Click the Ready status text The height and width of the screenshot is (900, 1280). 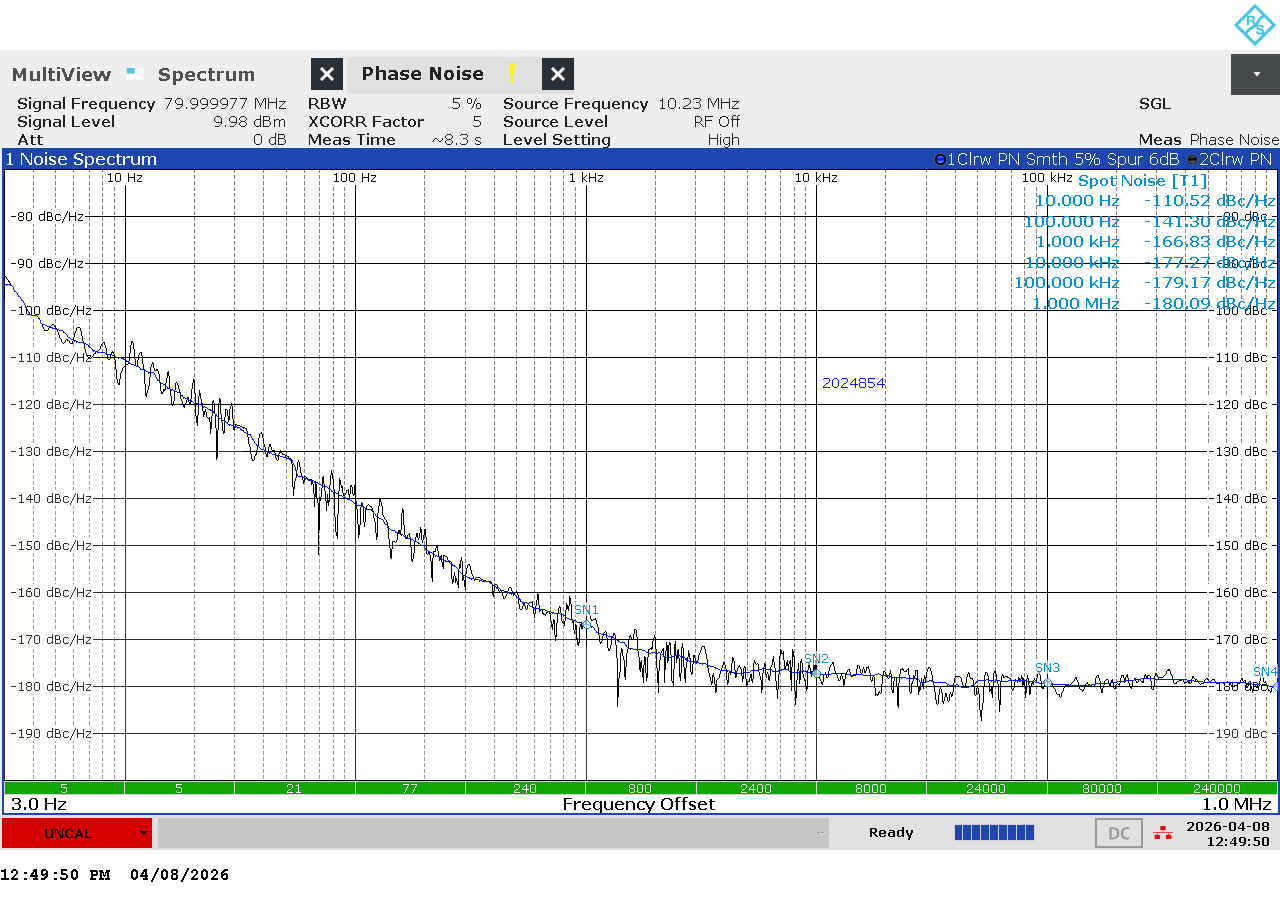891,833
